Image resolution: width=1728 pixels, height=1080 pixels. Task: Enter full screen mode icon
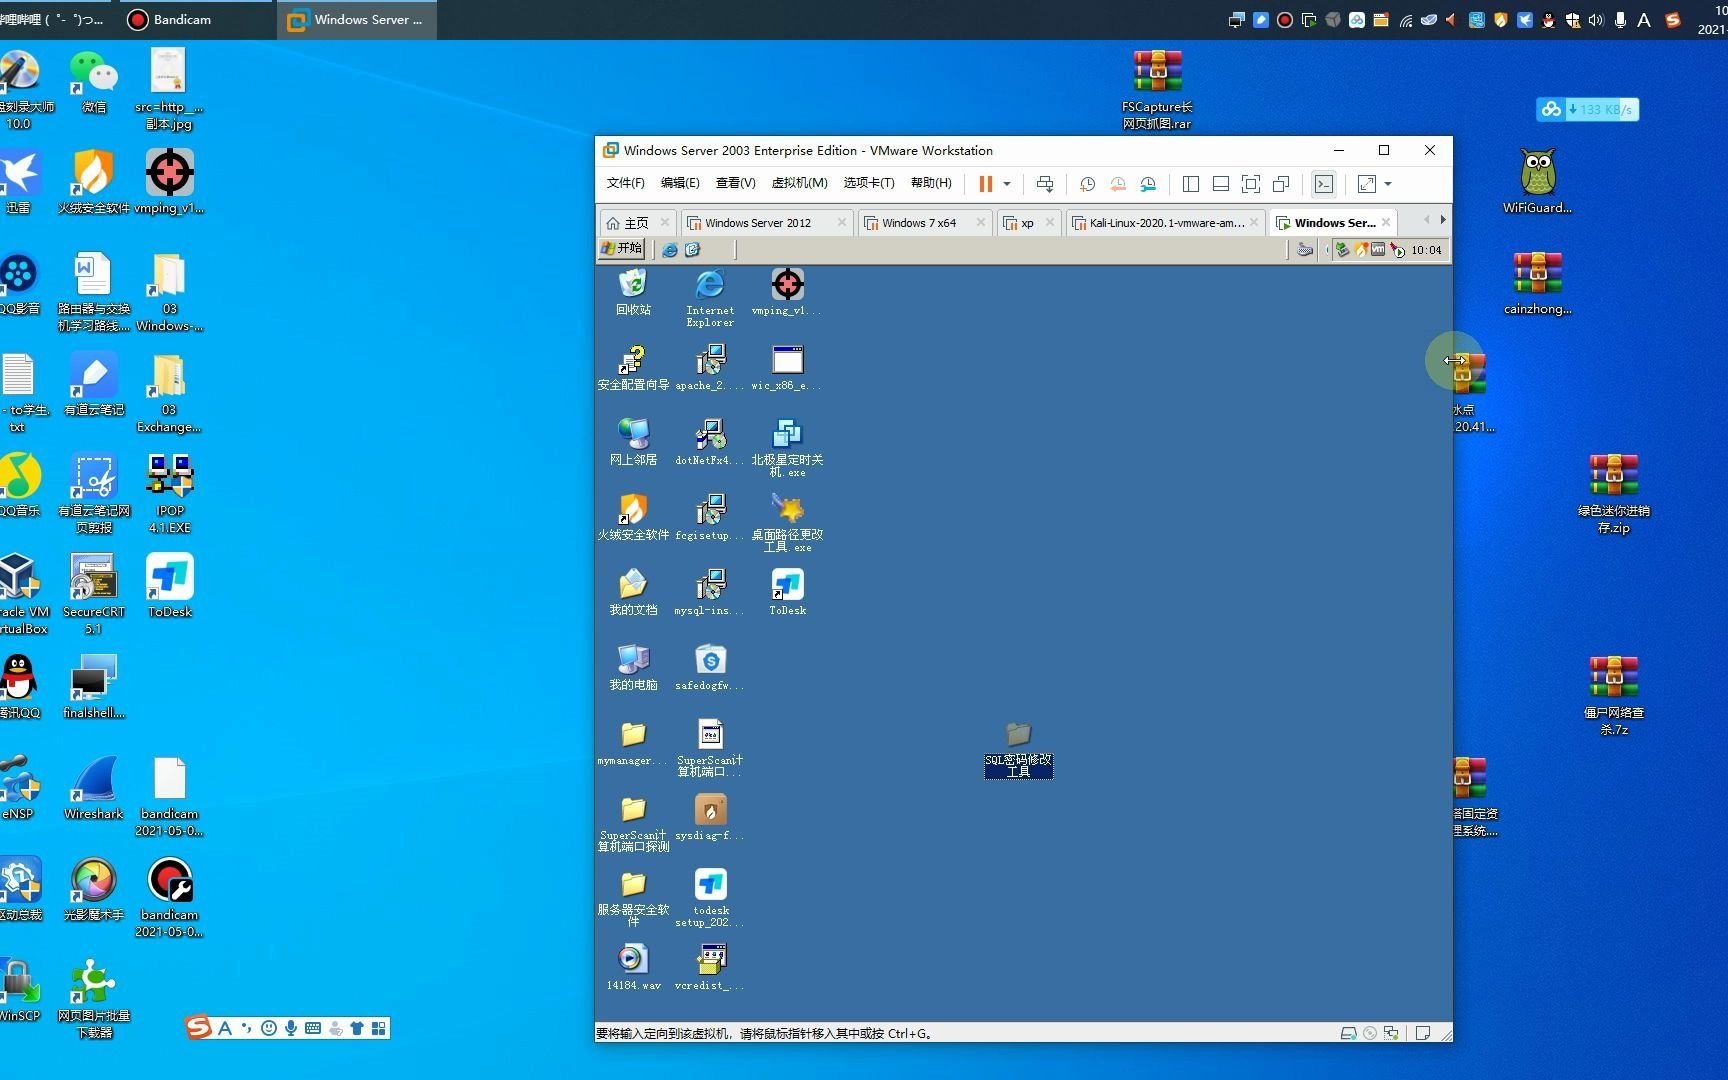pos(1251,184)
